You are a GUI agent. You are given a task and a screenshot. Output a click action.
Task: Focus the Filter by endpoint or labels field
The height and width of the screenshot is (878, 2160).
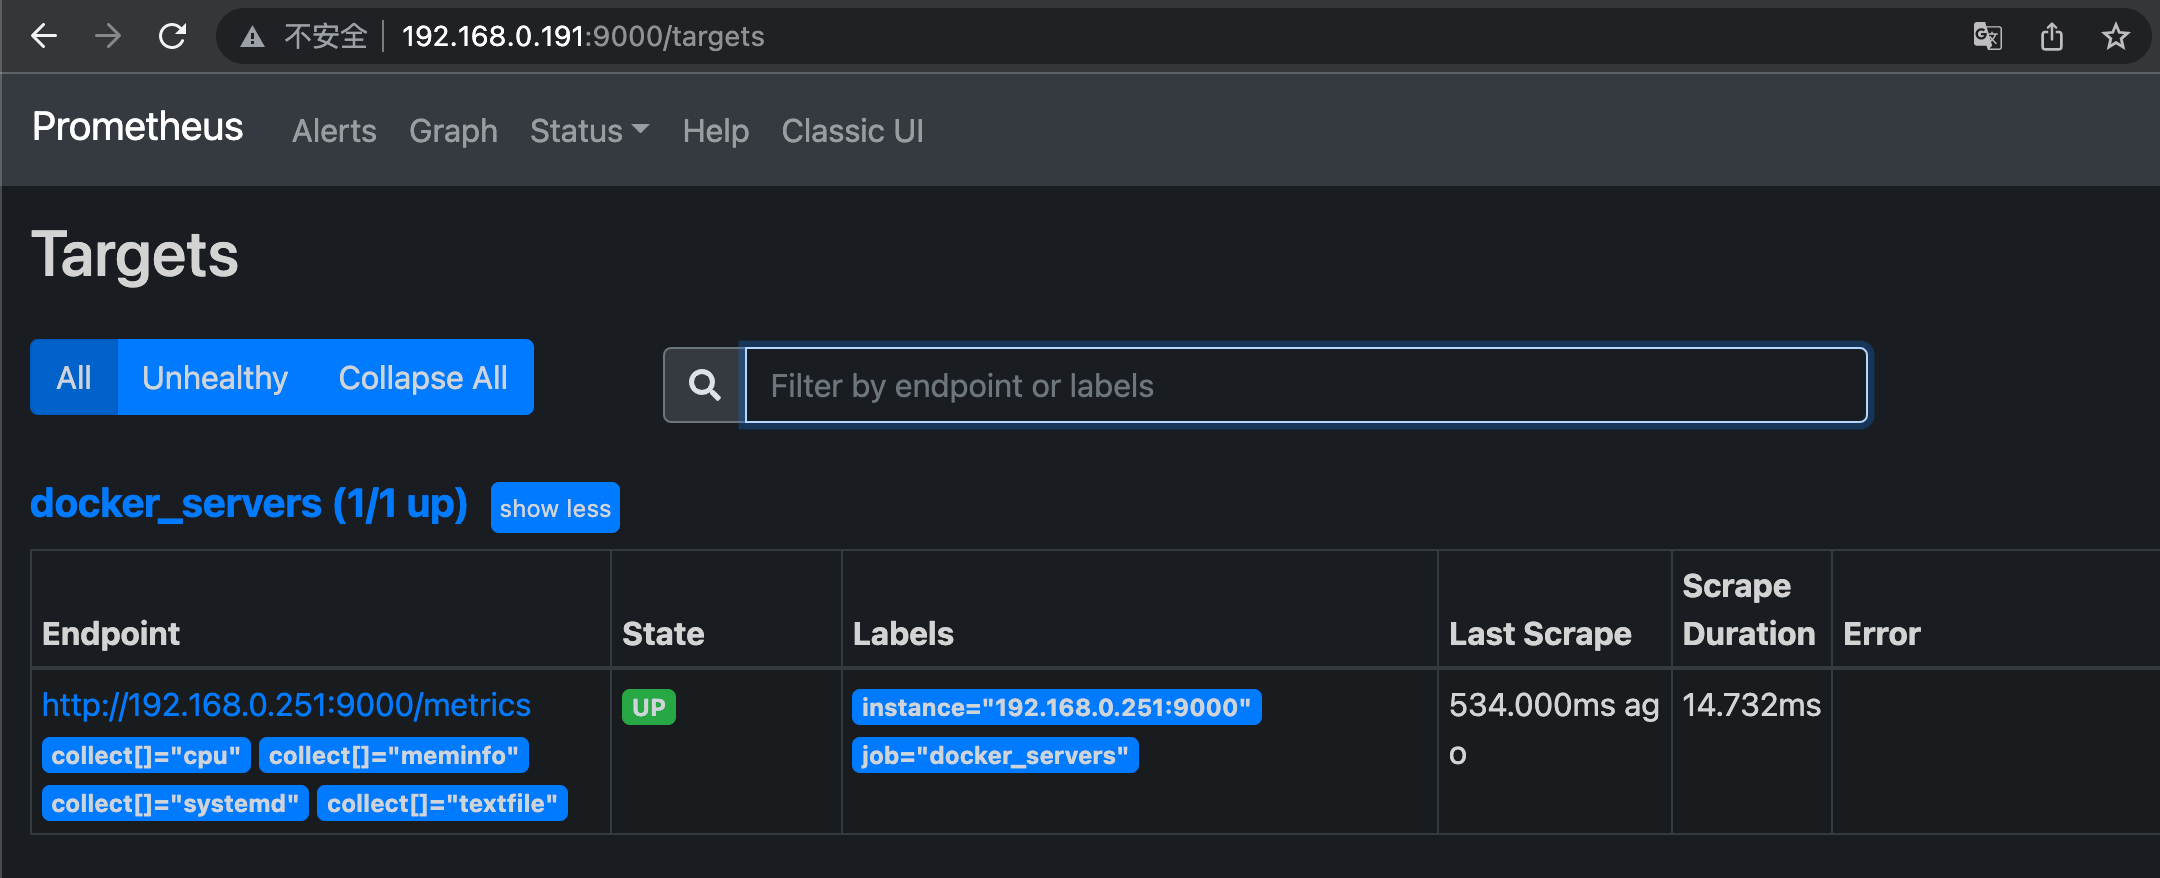pyautogui.click(x=1306, y=385)
